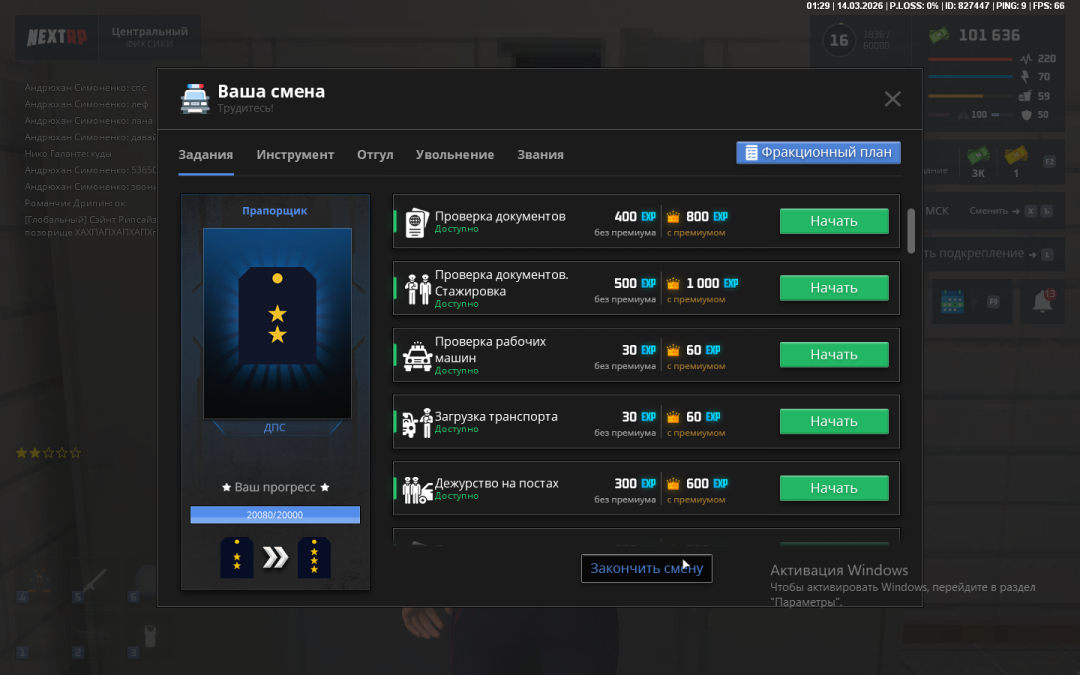This screenshot has width=1080, height=675.
Task: Open the Звания tab
Action: [x=540, y=155]
